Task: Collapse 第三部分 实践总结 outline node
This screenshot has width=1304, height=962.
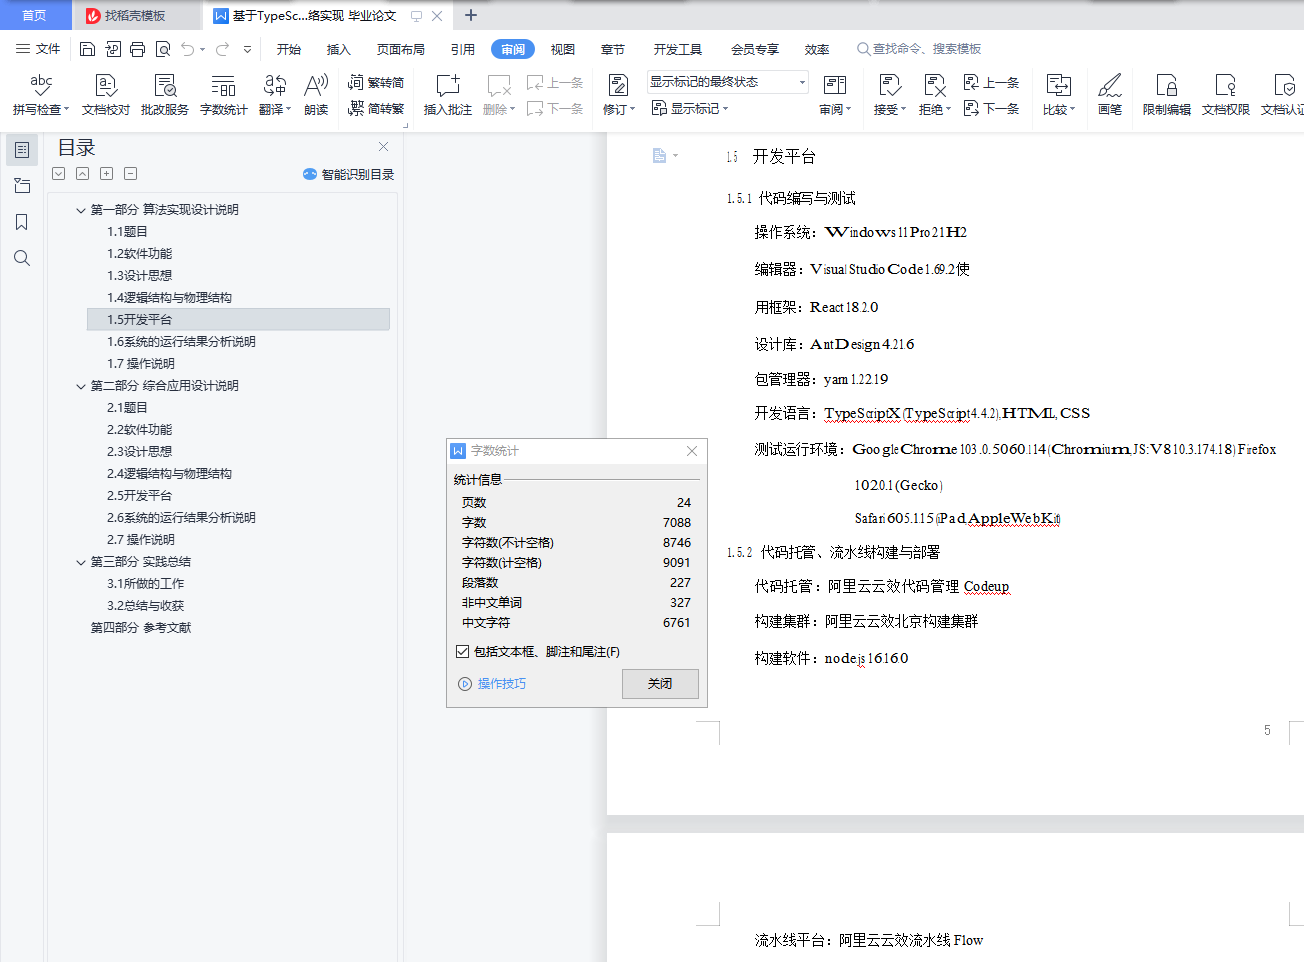Action: (81, 562)
